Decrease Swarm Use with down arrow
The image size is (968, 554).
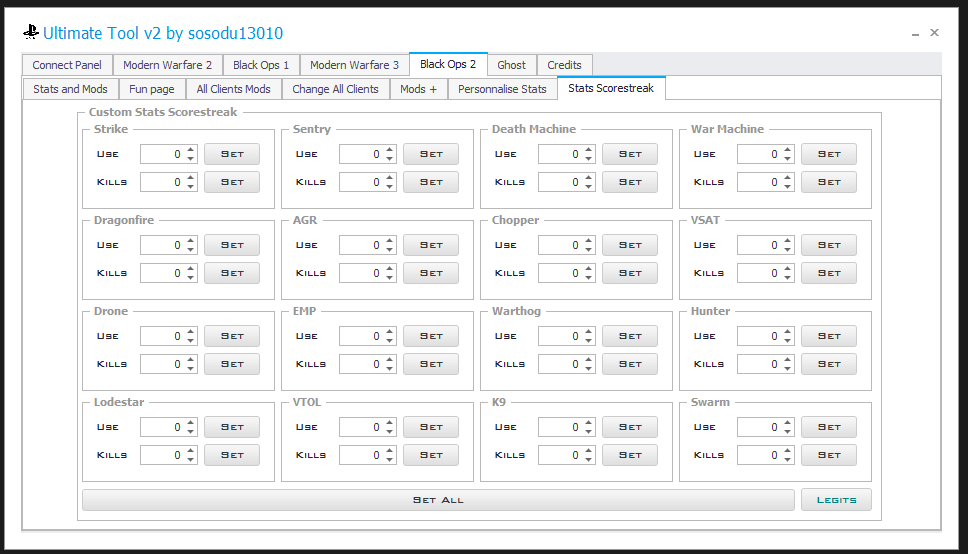coord(788,431)
